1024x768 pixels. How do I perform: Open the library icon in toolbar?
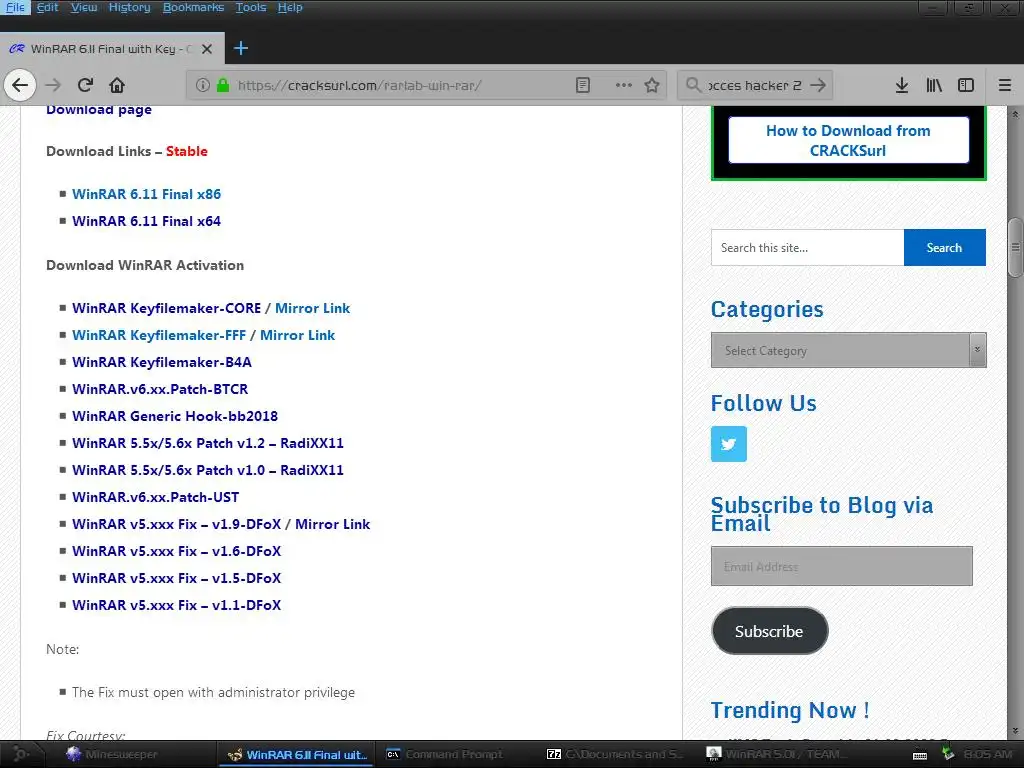click(x=934, y=85)
